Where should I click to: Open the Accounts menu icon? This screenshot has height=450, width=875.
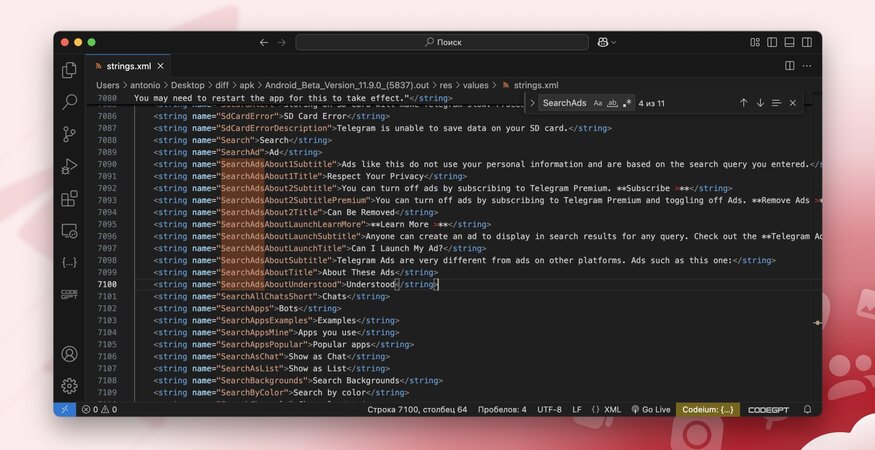coord(69,354)
